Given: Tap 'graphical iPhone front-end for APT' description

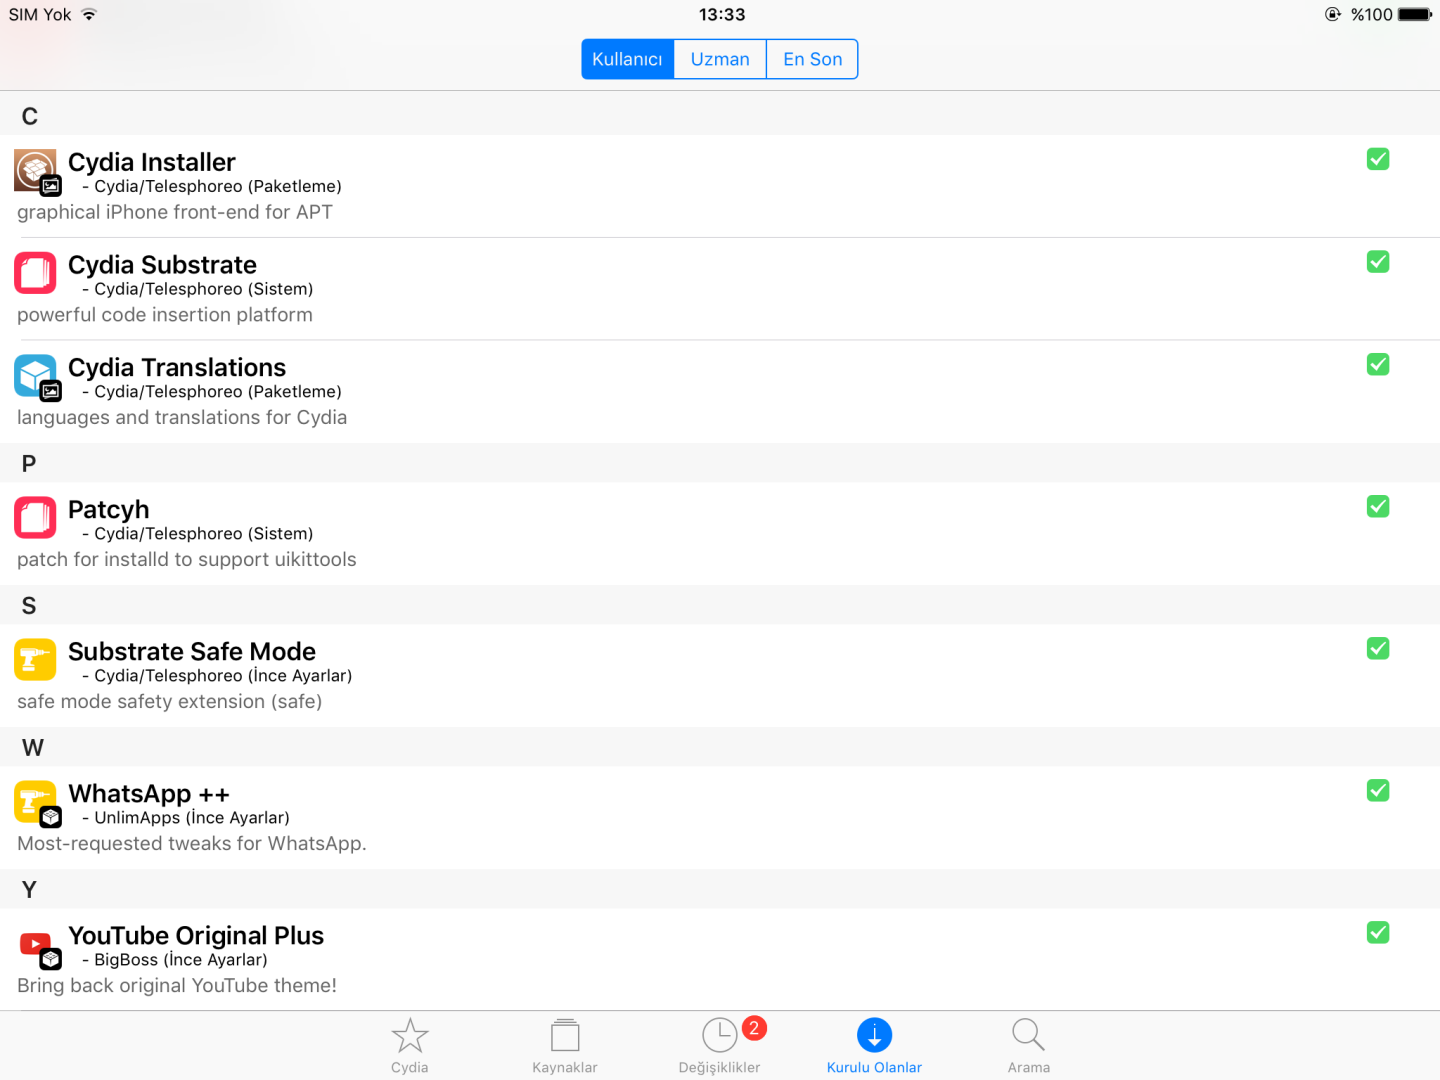Looking at the screenshot, I should (x=175, y=212).
